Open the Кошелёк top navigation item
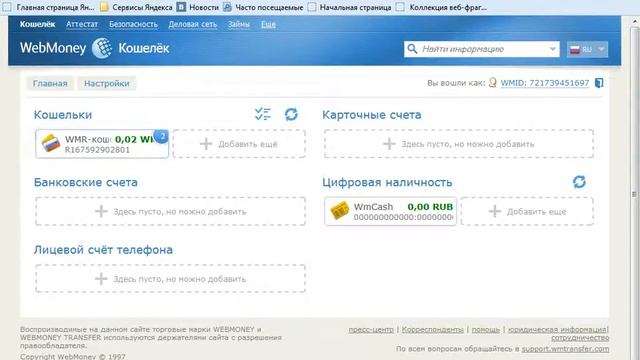This screenshot has height=360, width=640. point(38,24)
